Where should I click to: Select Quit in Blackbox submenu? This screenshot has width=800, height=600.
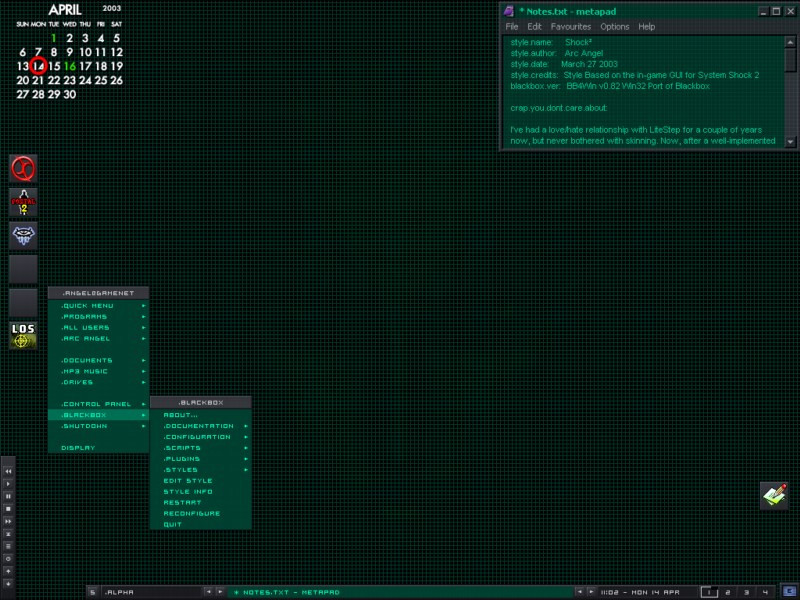click(201, 524)
